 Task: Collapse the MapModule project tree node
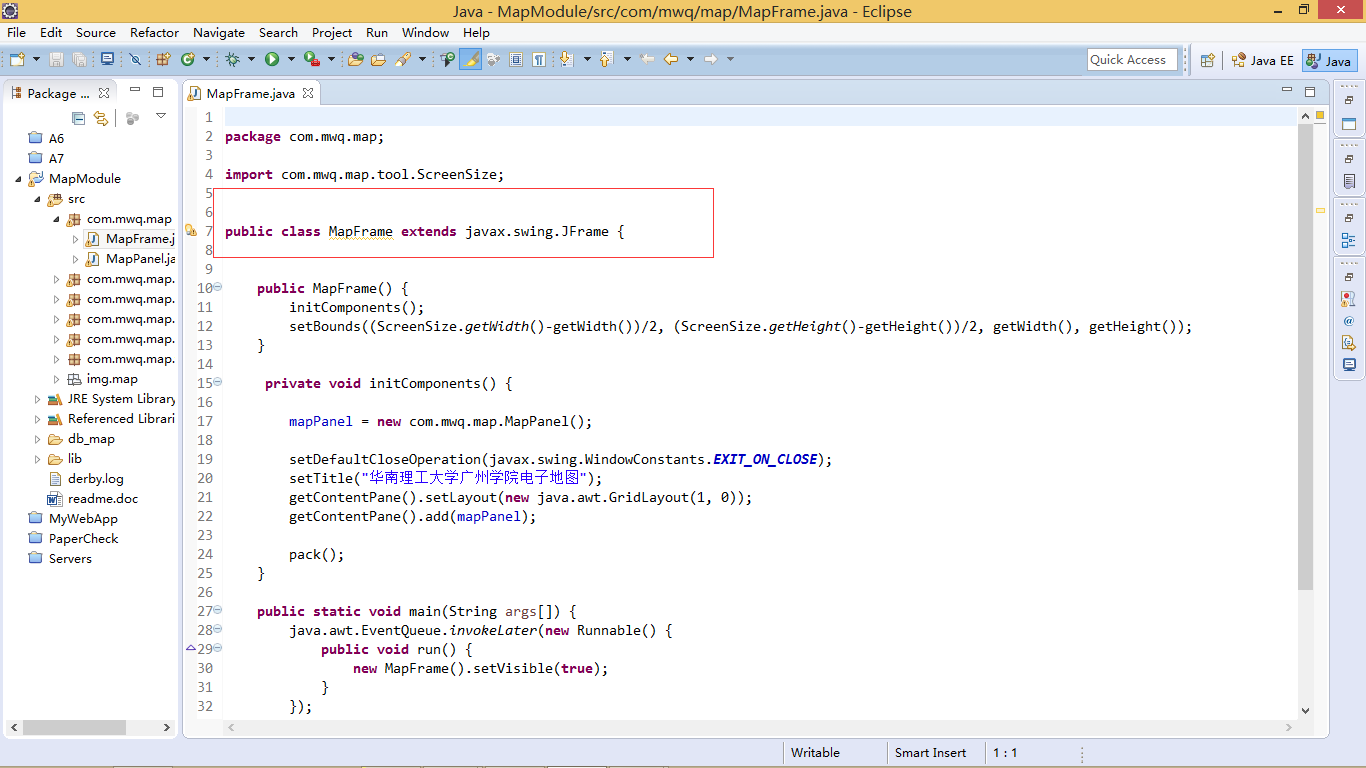click(x=19, y=179)
